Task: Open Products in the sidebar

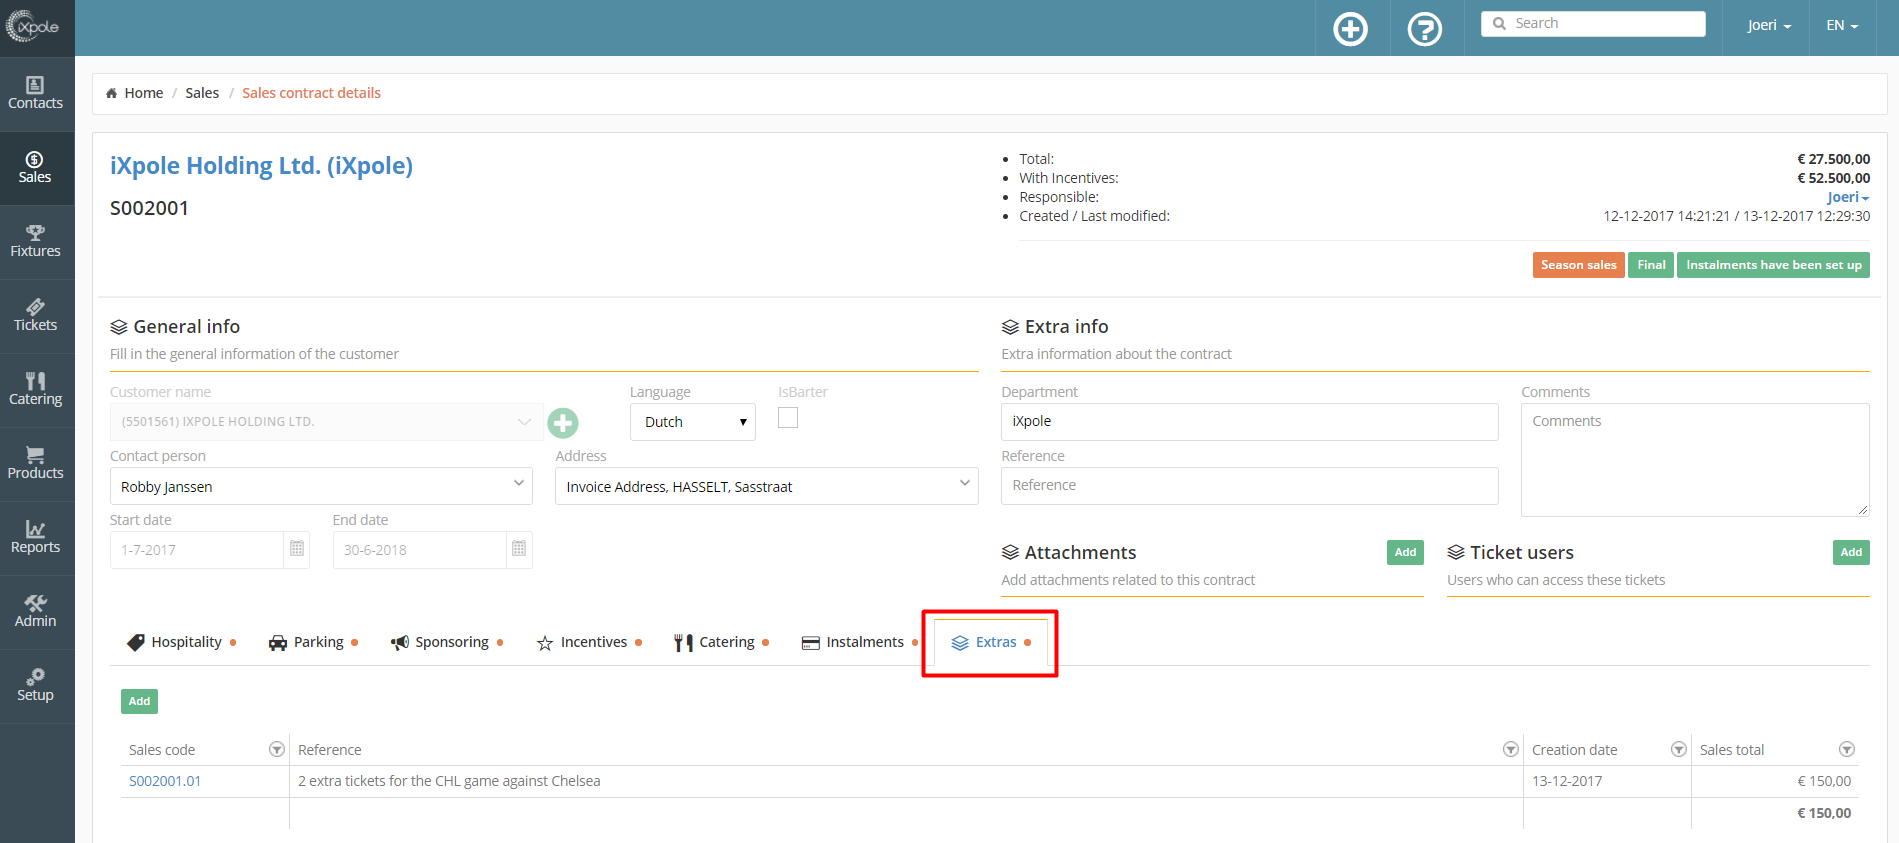Action: click(x=36, y=464)
